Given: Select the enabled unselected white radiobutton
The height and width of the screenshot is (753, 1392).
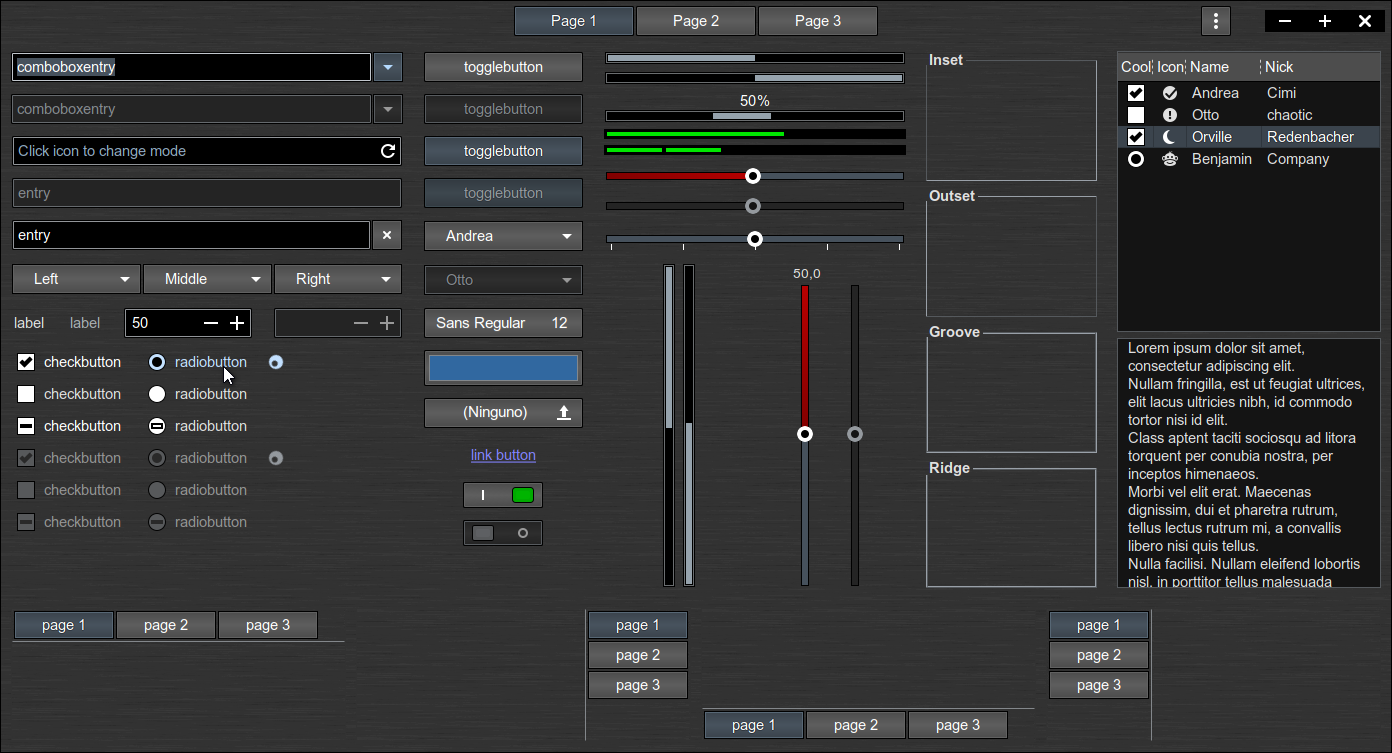Looking at the screenshot, I should [x=157, y=394].
